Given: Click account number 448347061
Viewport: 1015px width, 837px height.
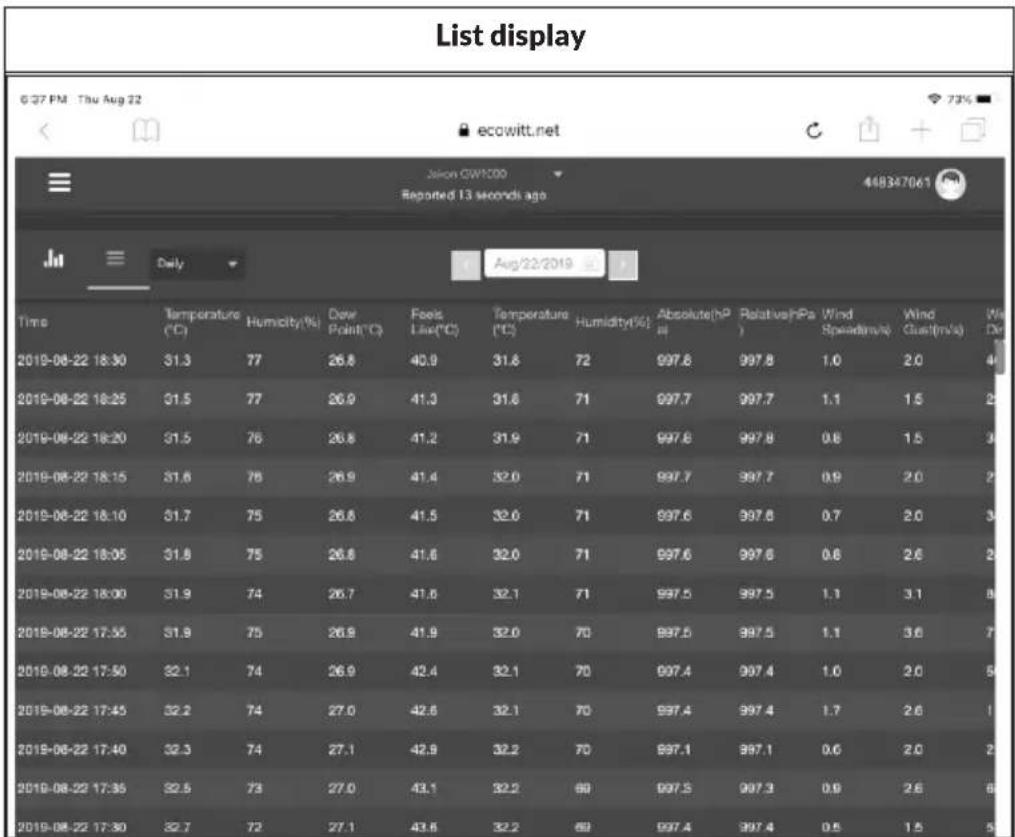Looking at the screenshot, I should coord(897,183).
